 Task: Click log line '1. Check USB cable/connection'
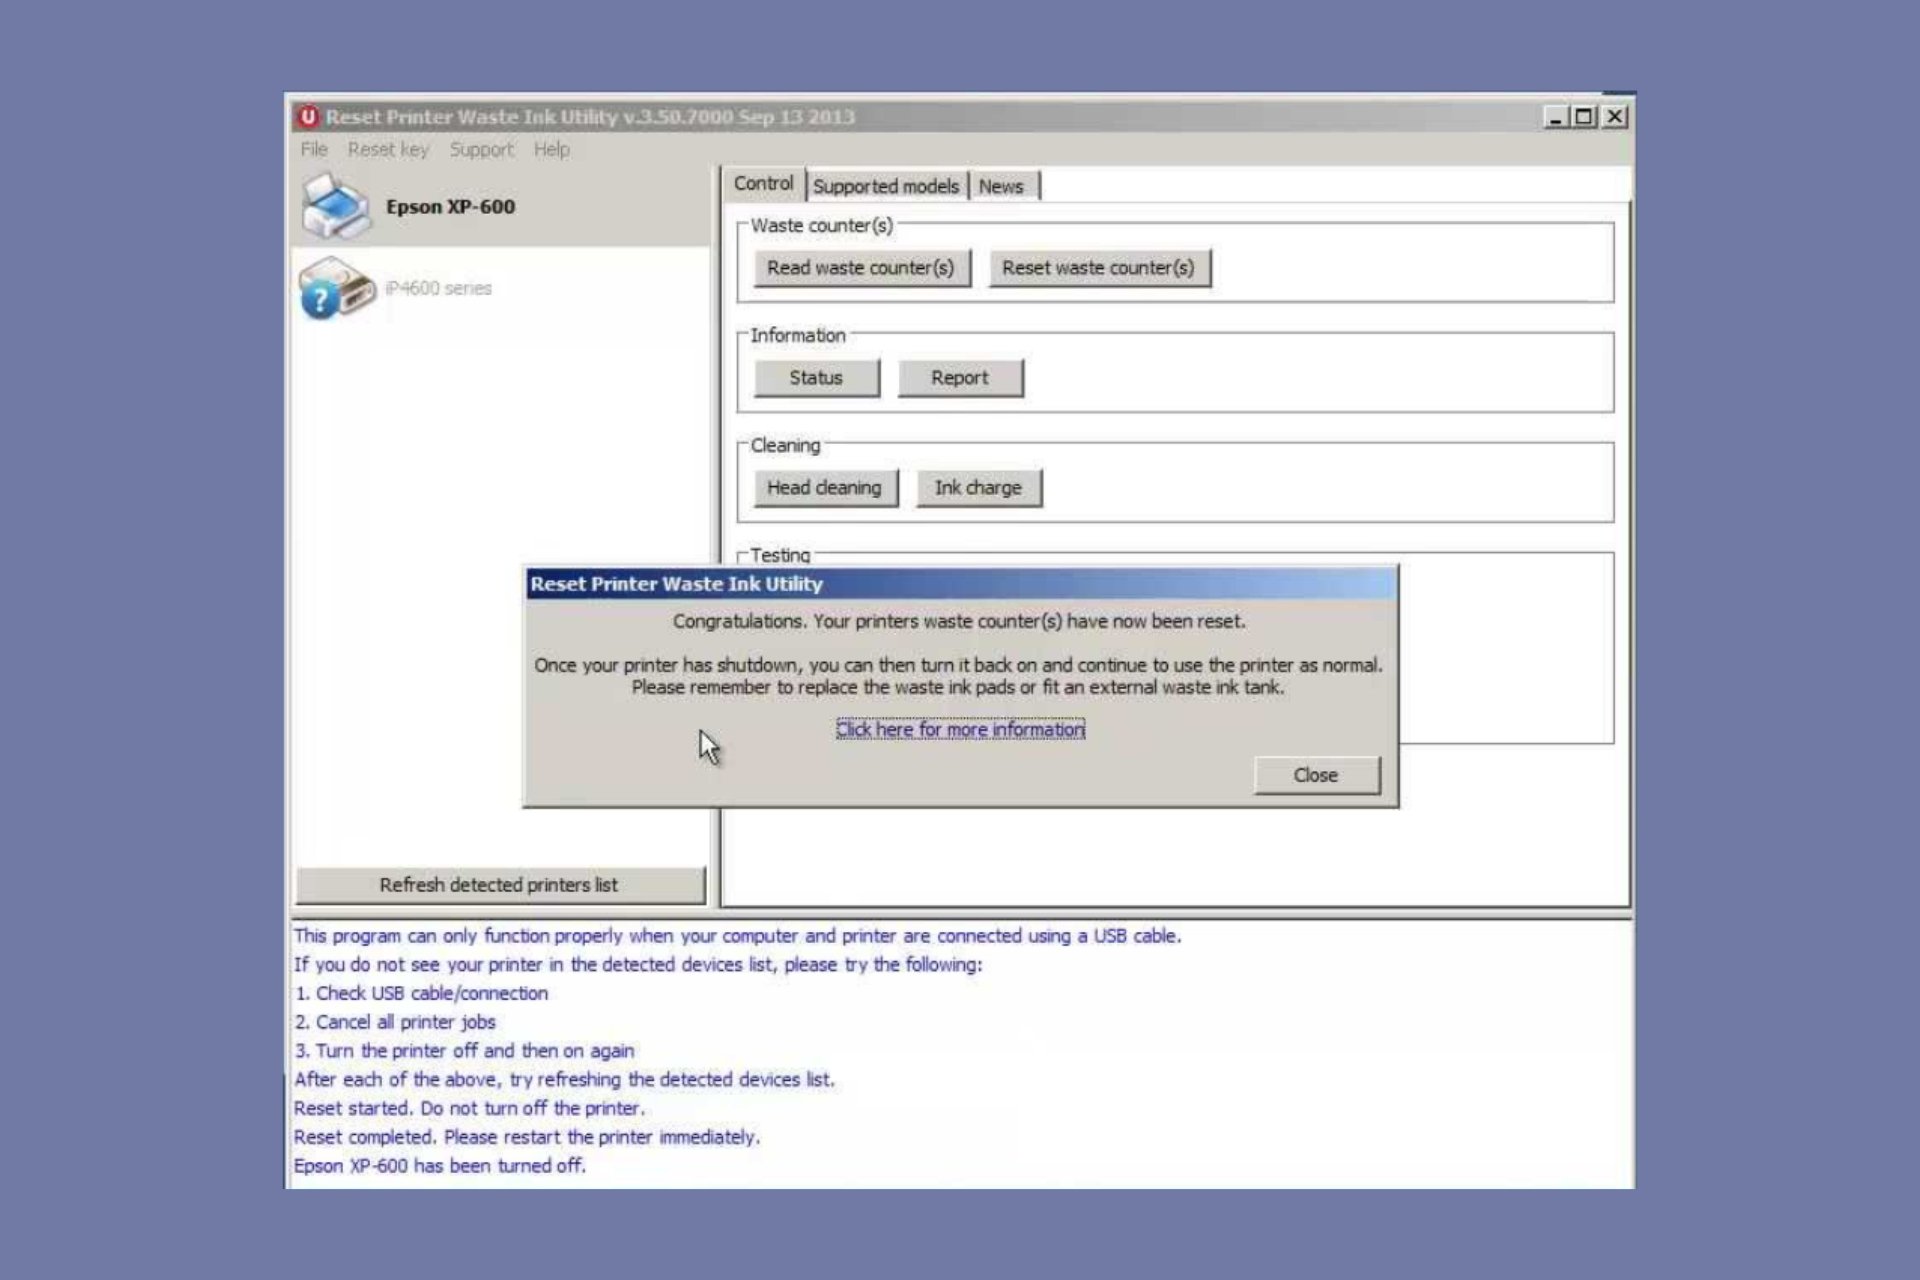coord(421,993)
